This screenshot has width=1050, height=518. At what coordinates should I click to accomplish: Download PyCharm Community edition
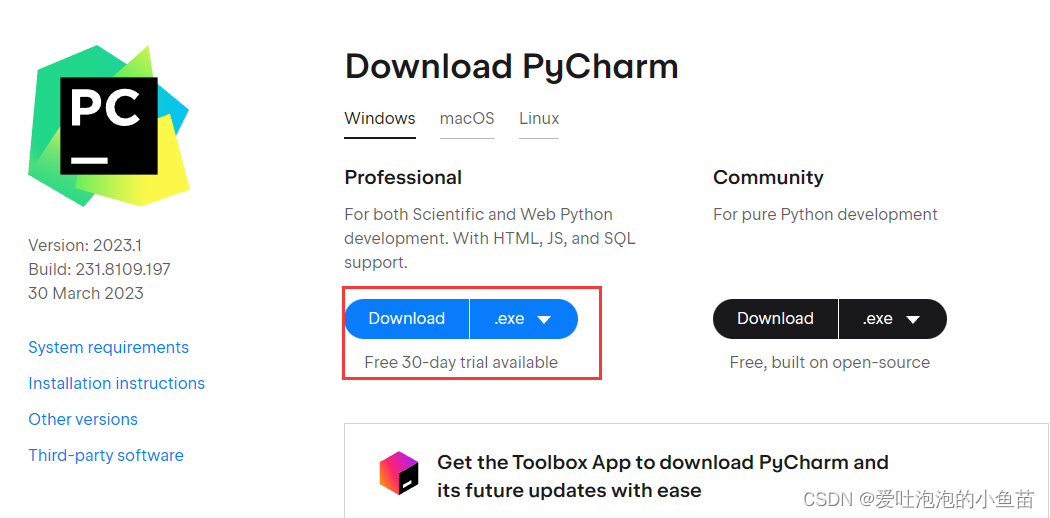coord(775,319)
